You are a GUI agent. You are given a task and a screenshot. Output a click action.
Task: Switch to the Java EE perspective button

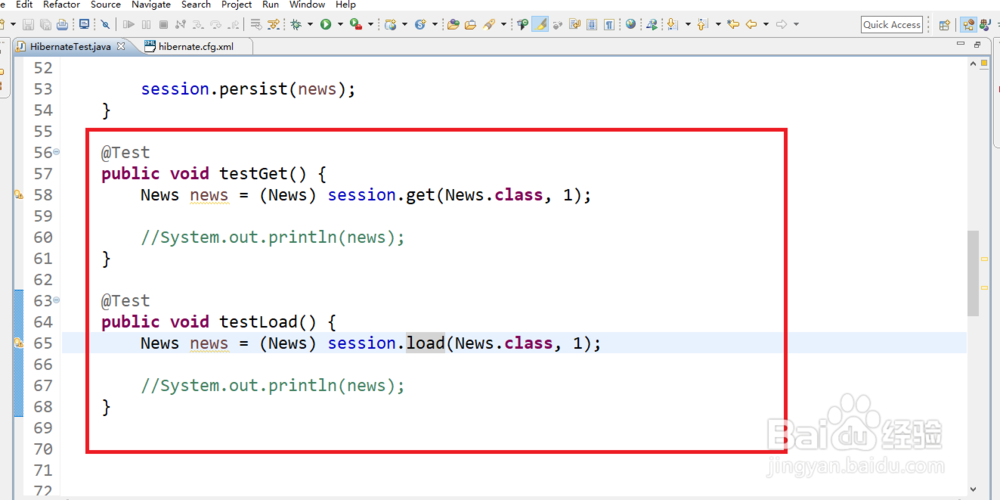click(968, 25)
